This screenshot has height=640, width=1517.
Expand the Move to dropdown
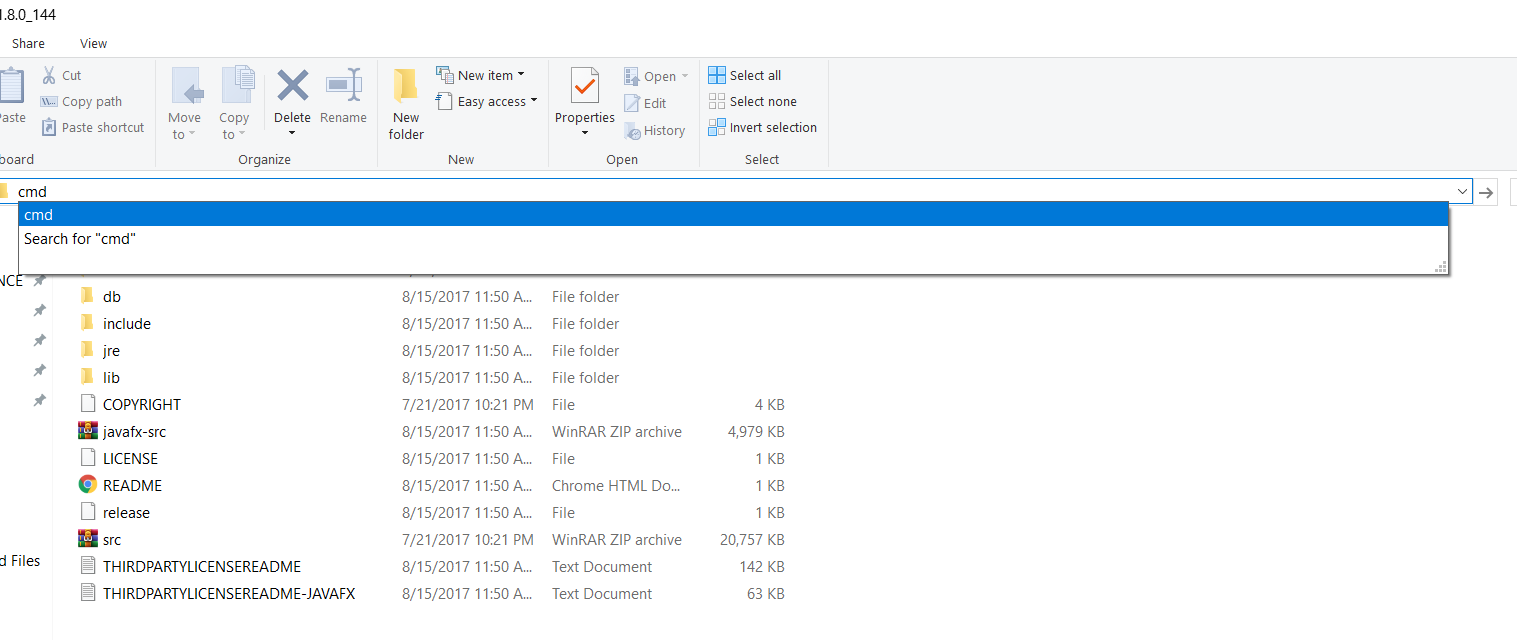coord(185,126)
